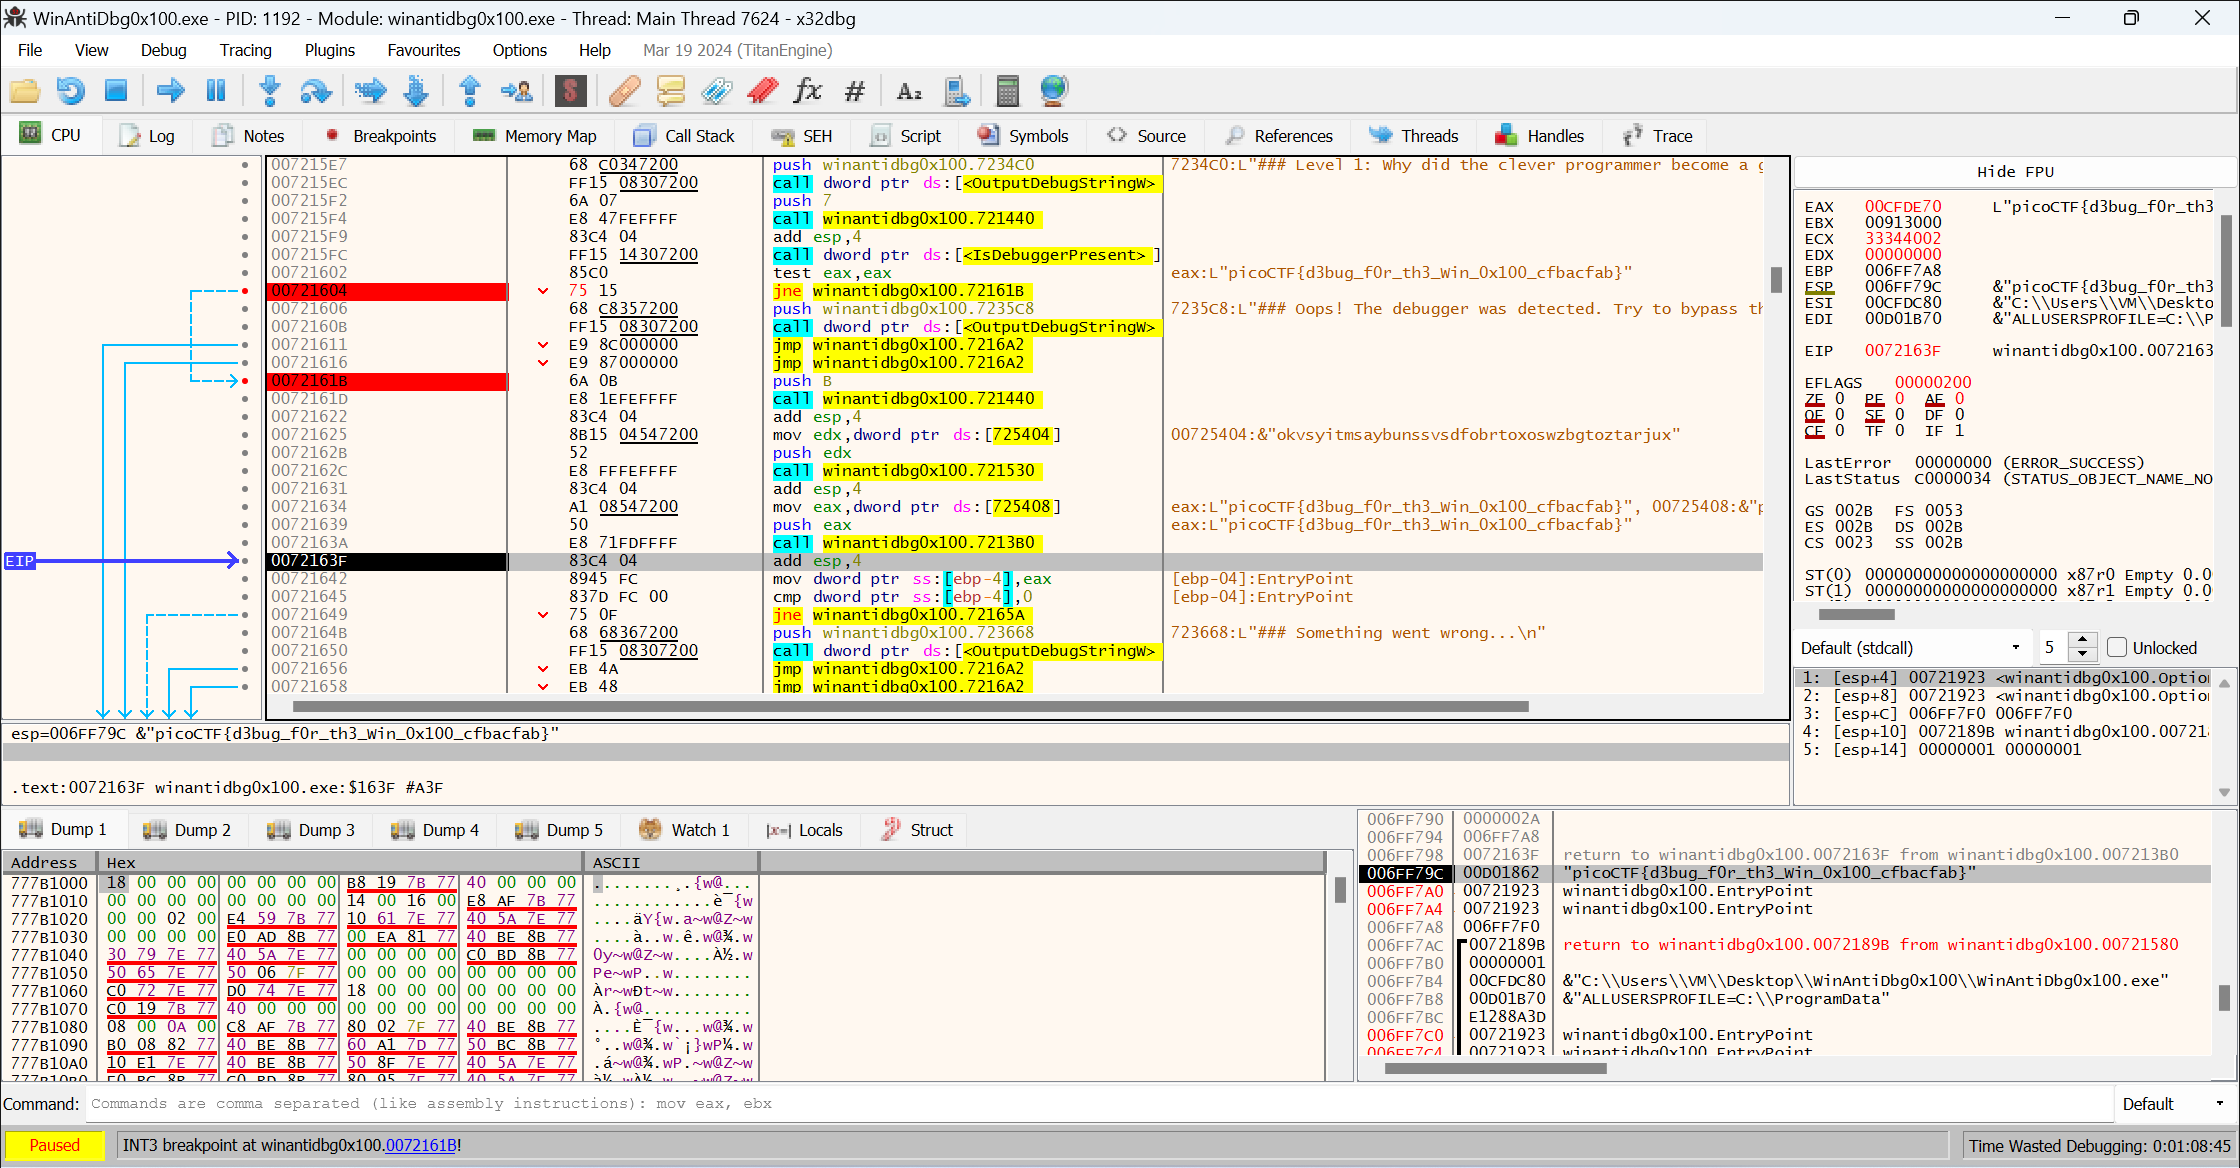Follow the 0072161B address link in status bar
The width and height of the screenshot is (2240, 1168).
(421, 1146)
